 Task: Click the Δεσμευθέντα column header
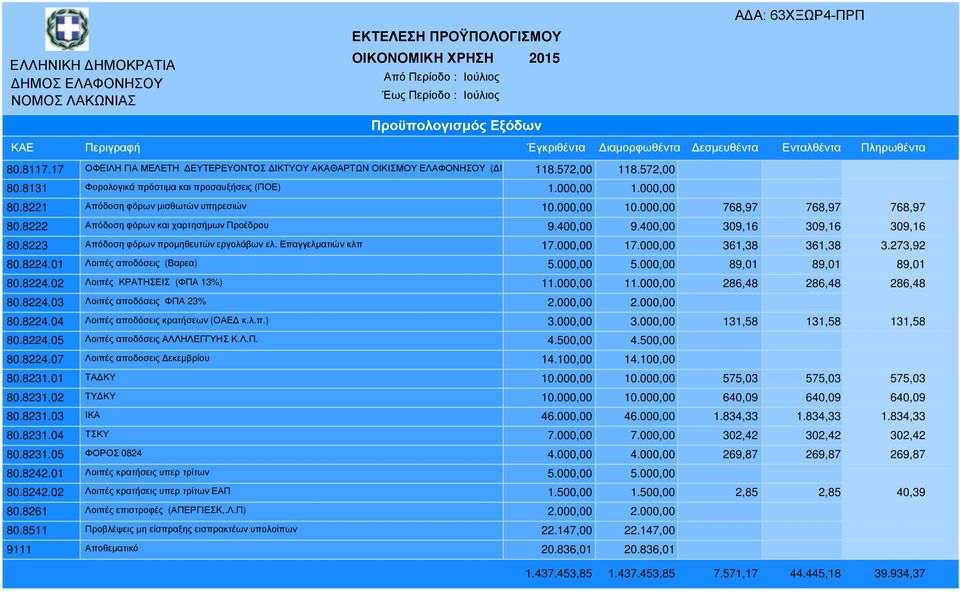click(x=724, y=147)
